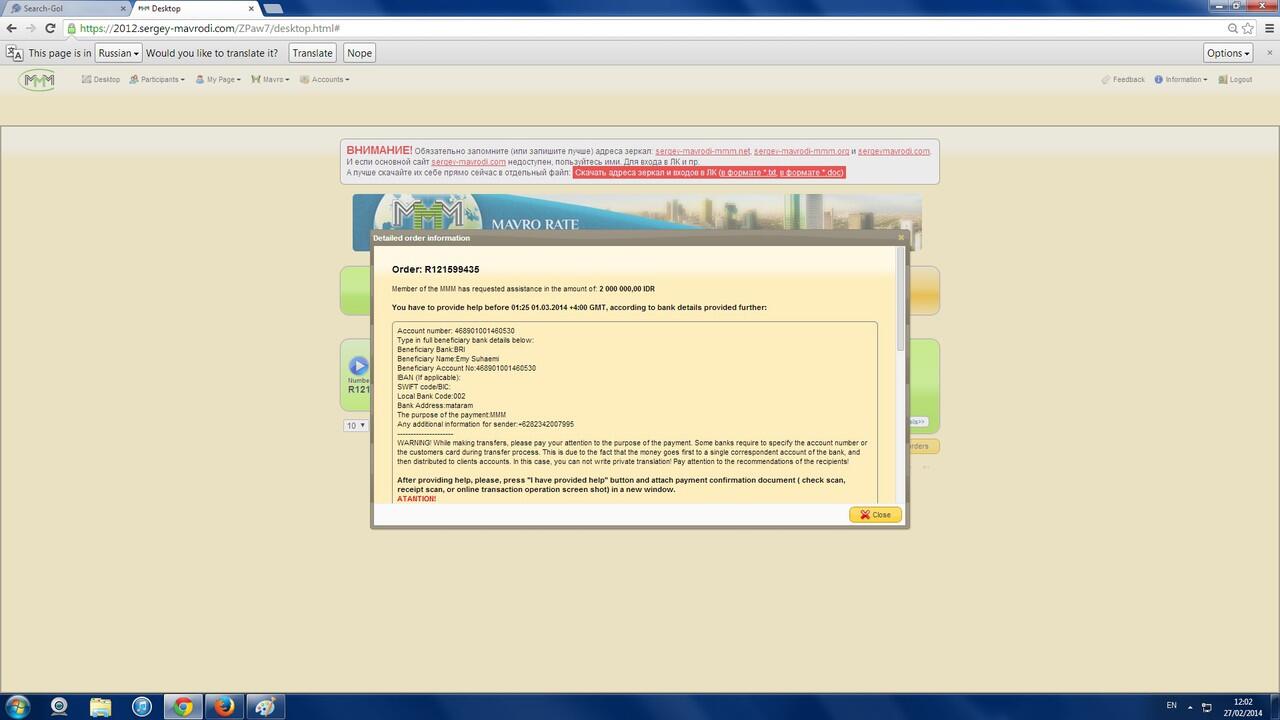
Task: Expand the Accounts menu
Action: pos(325,79)
